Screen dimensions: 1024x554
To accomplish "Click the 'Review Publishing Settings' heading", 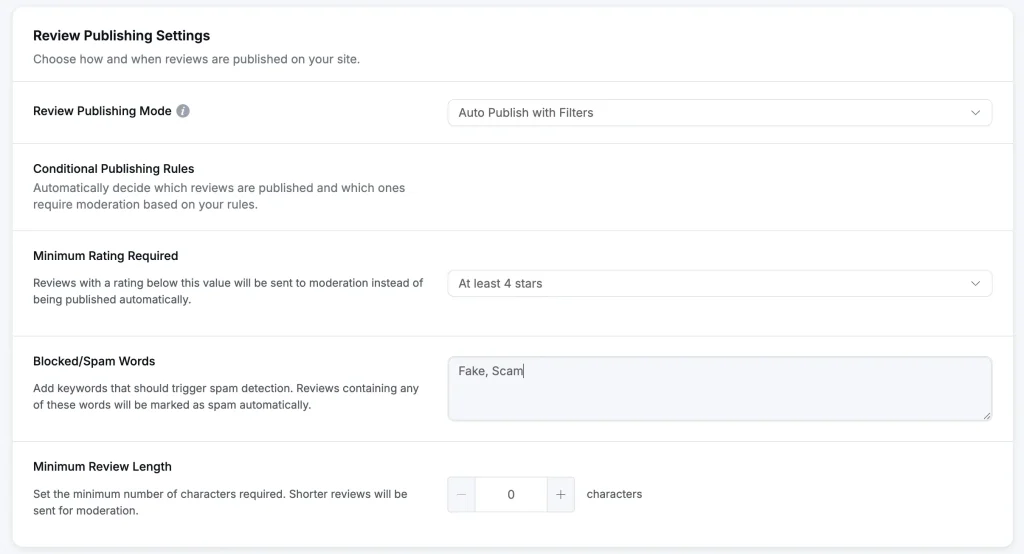I will [x=121, y=36].
